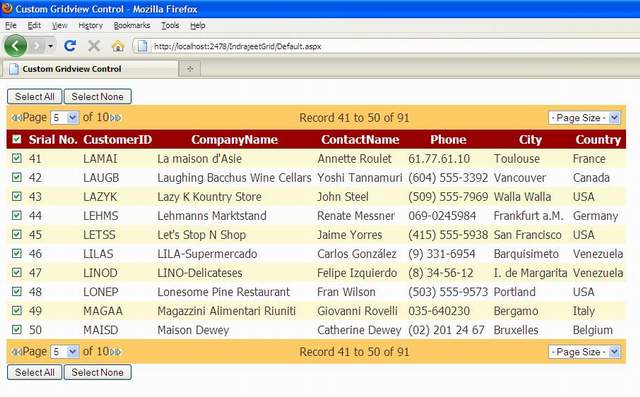
Task: Uncheck the row 50 MAISD checkbox
Action: [x=17, y=330]
